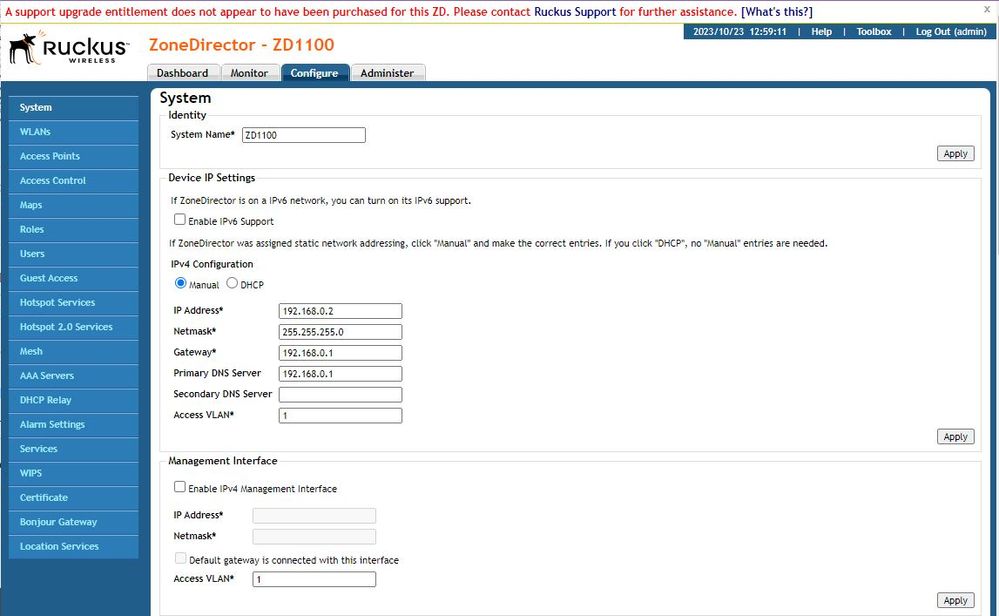This screenshot has height=616, width=999.
Task: Apply the Device IP Settings
Action: [x=955, y=436]
